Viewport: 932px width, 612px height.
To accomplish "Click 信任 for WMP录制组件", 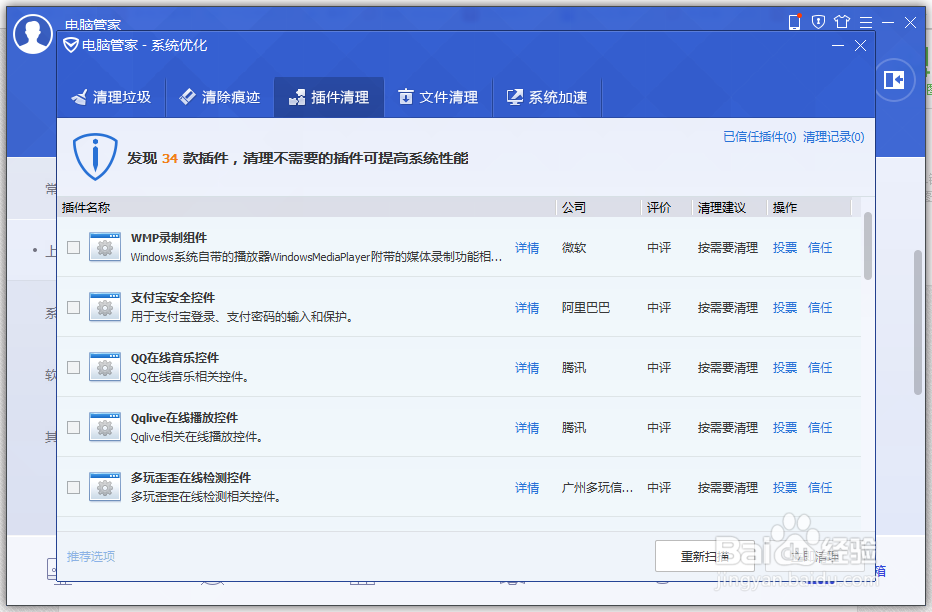I will [820, 247].
